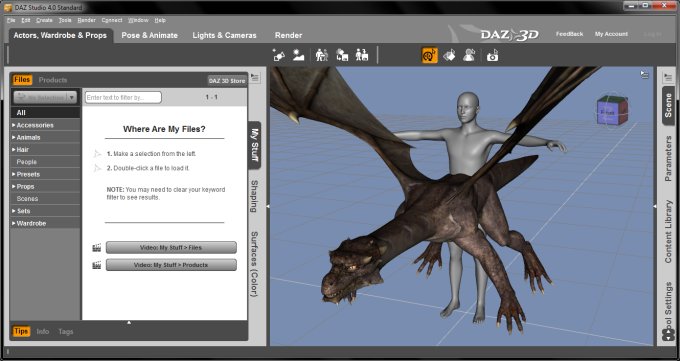Open the My Stuff pane options menu icon
This screenshot has height=361, width=680.
[255, 78]
